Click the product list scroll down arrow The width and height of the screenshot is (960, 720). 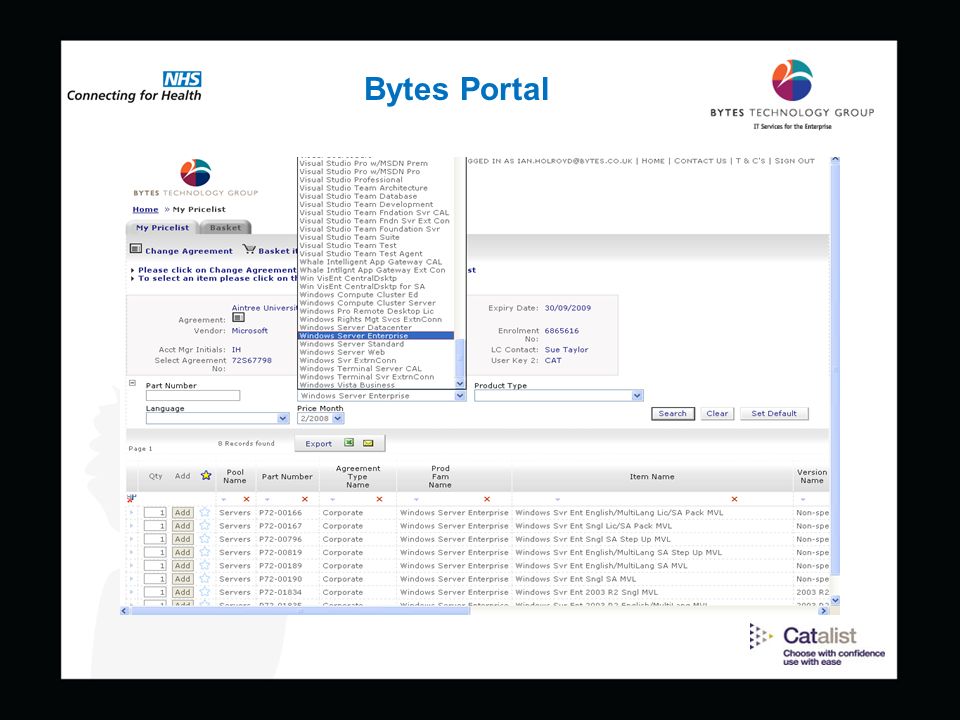[460, 383]
